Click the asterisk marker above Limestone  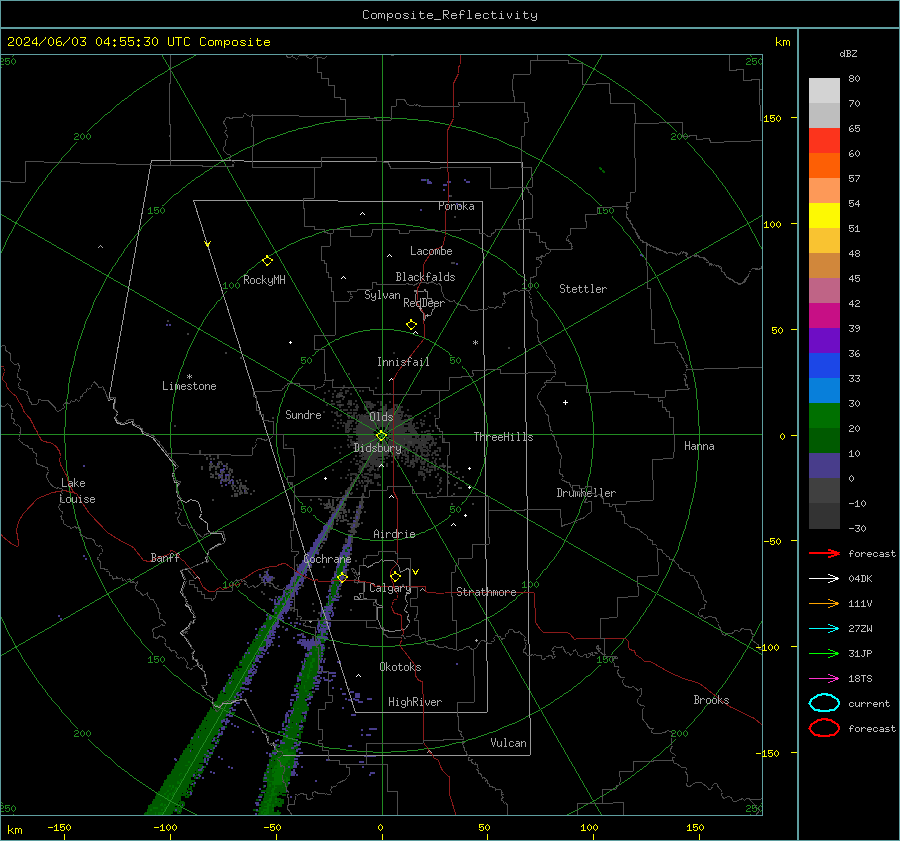coord(189,377)
